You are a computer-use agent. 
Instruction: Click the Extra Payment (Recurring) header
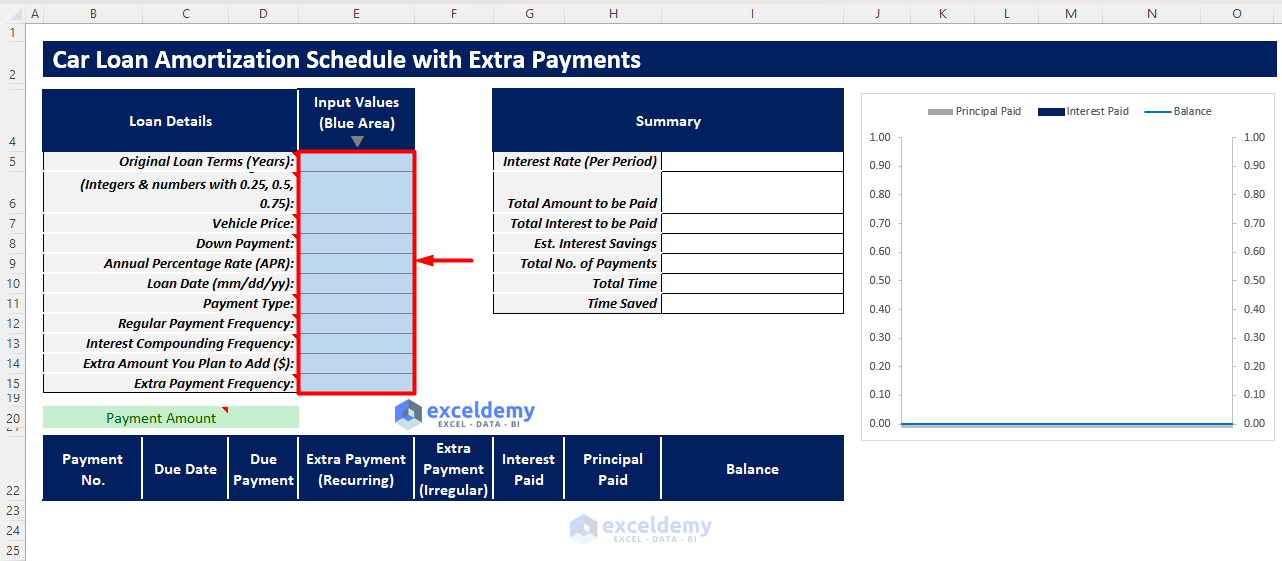(356, 469)
